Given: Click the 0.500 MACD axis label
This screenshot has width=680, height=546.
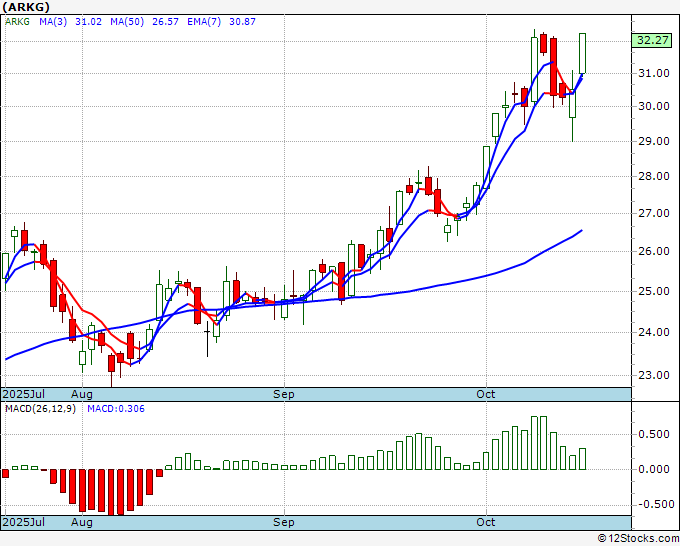Looking at the screenshot, I should click(x=654, y=435).
